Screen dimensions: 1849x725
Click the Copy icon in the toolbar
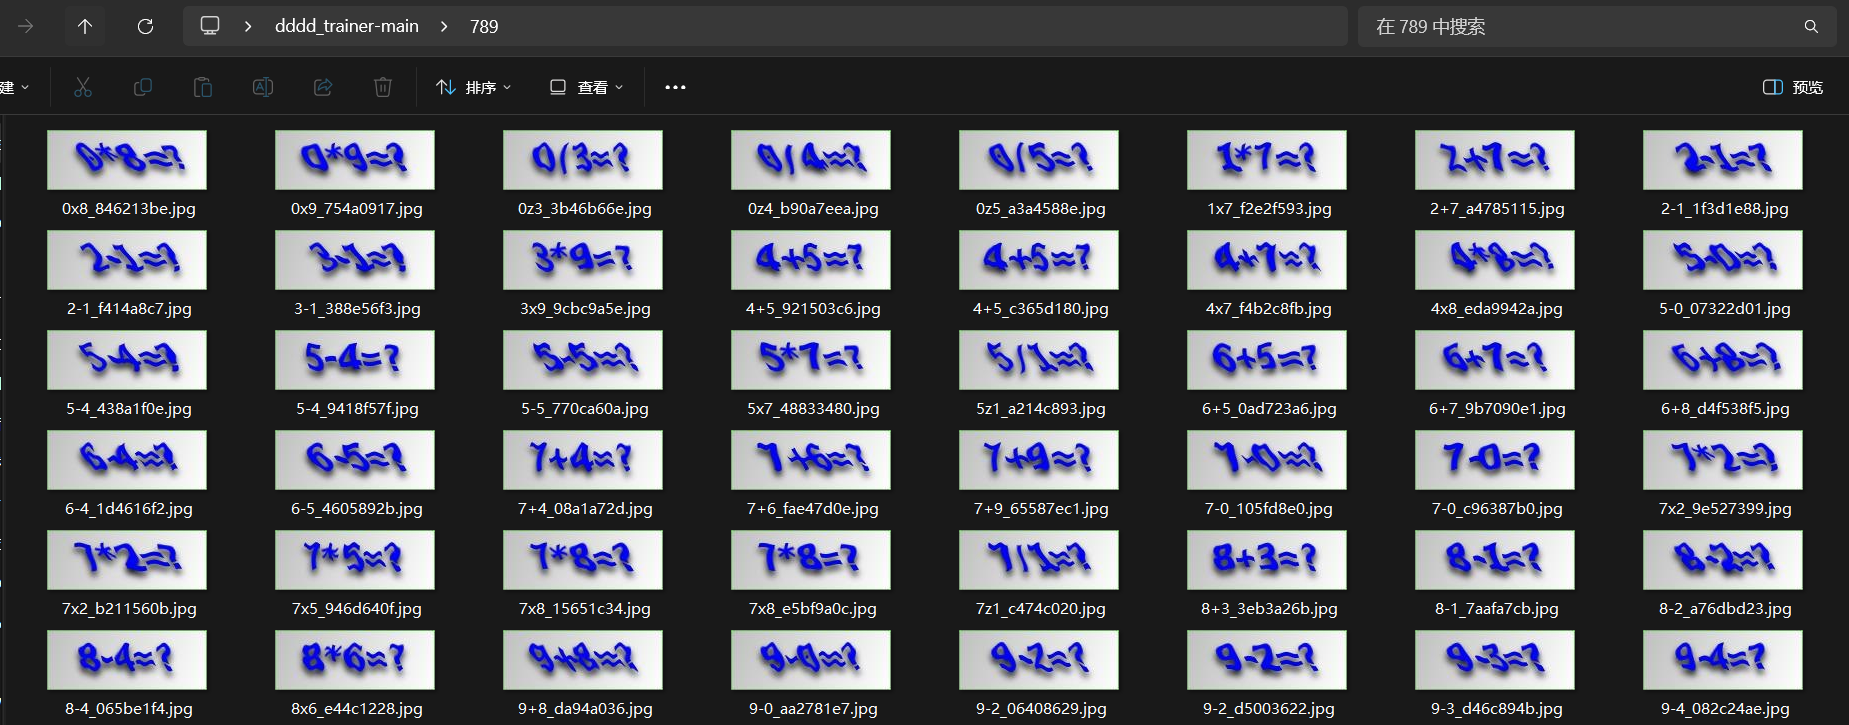click(x=143, y=87)
